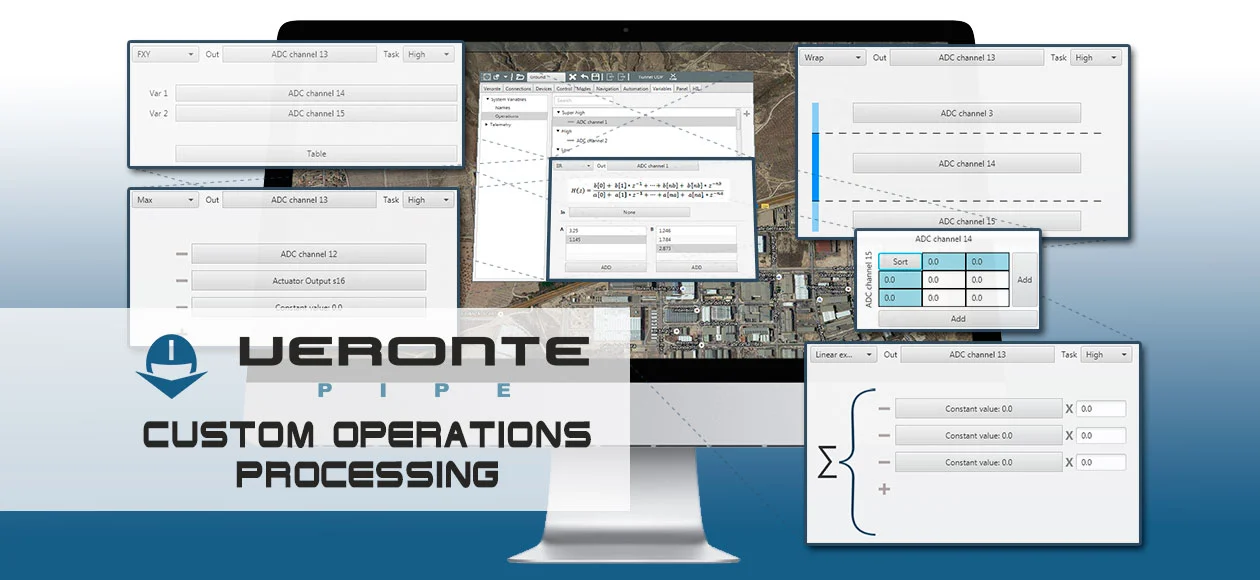The width and height of the screenshot is (1260, 580).
Task: Remove second Constant value row via minus icon
Action: (x=884, y=436)
